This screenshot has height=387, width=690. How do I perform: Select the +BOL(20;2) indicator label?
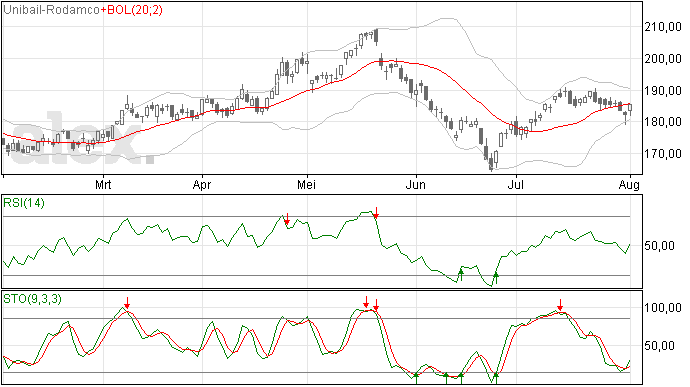point(131,10)
